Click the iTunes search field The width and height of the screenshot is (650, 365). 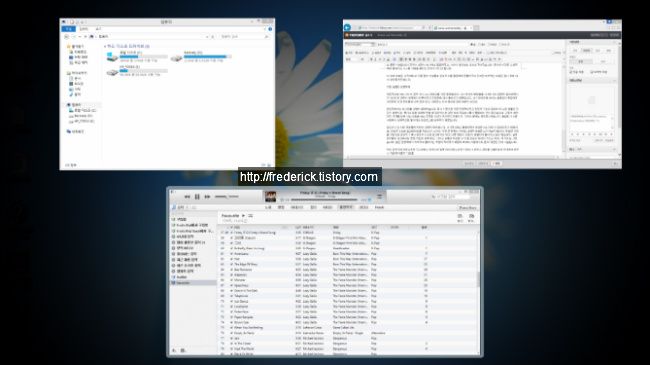[450, 197]
